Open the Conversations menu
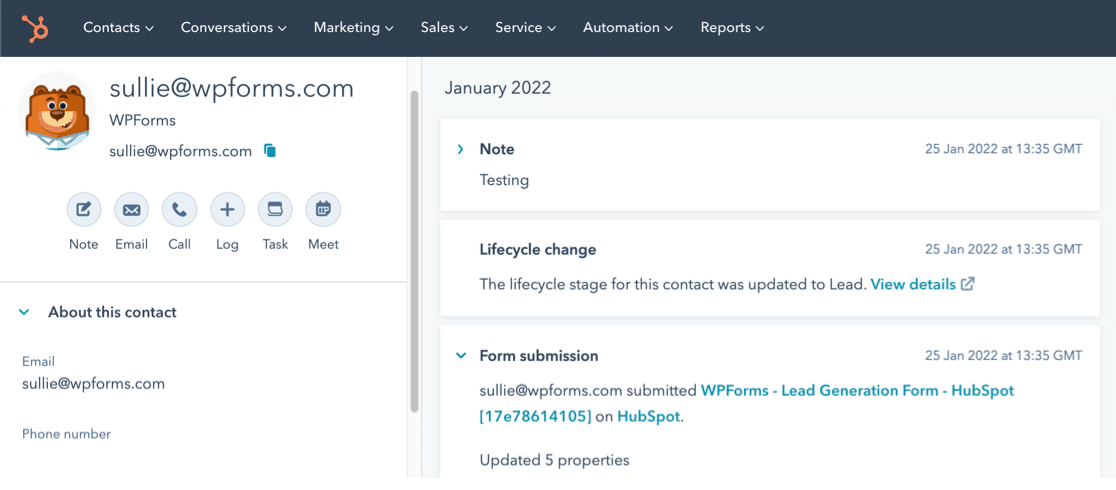 point(233,28)
